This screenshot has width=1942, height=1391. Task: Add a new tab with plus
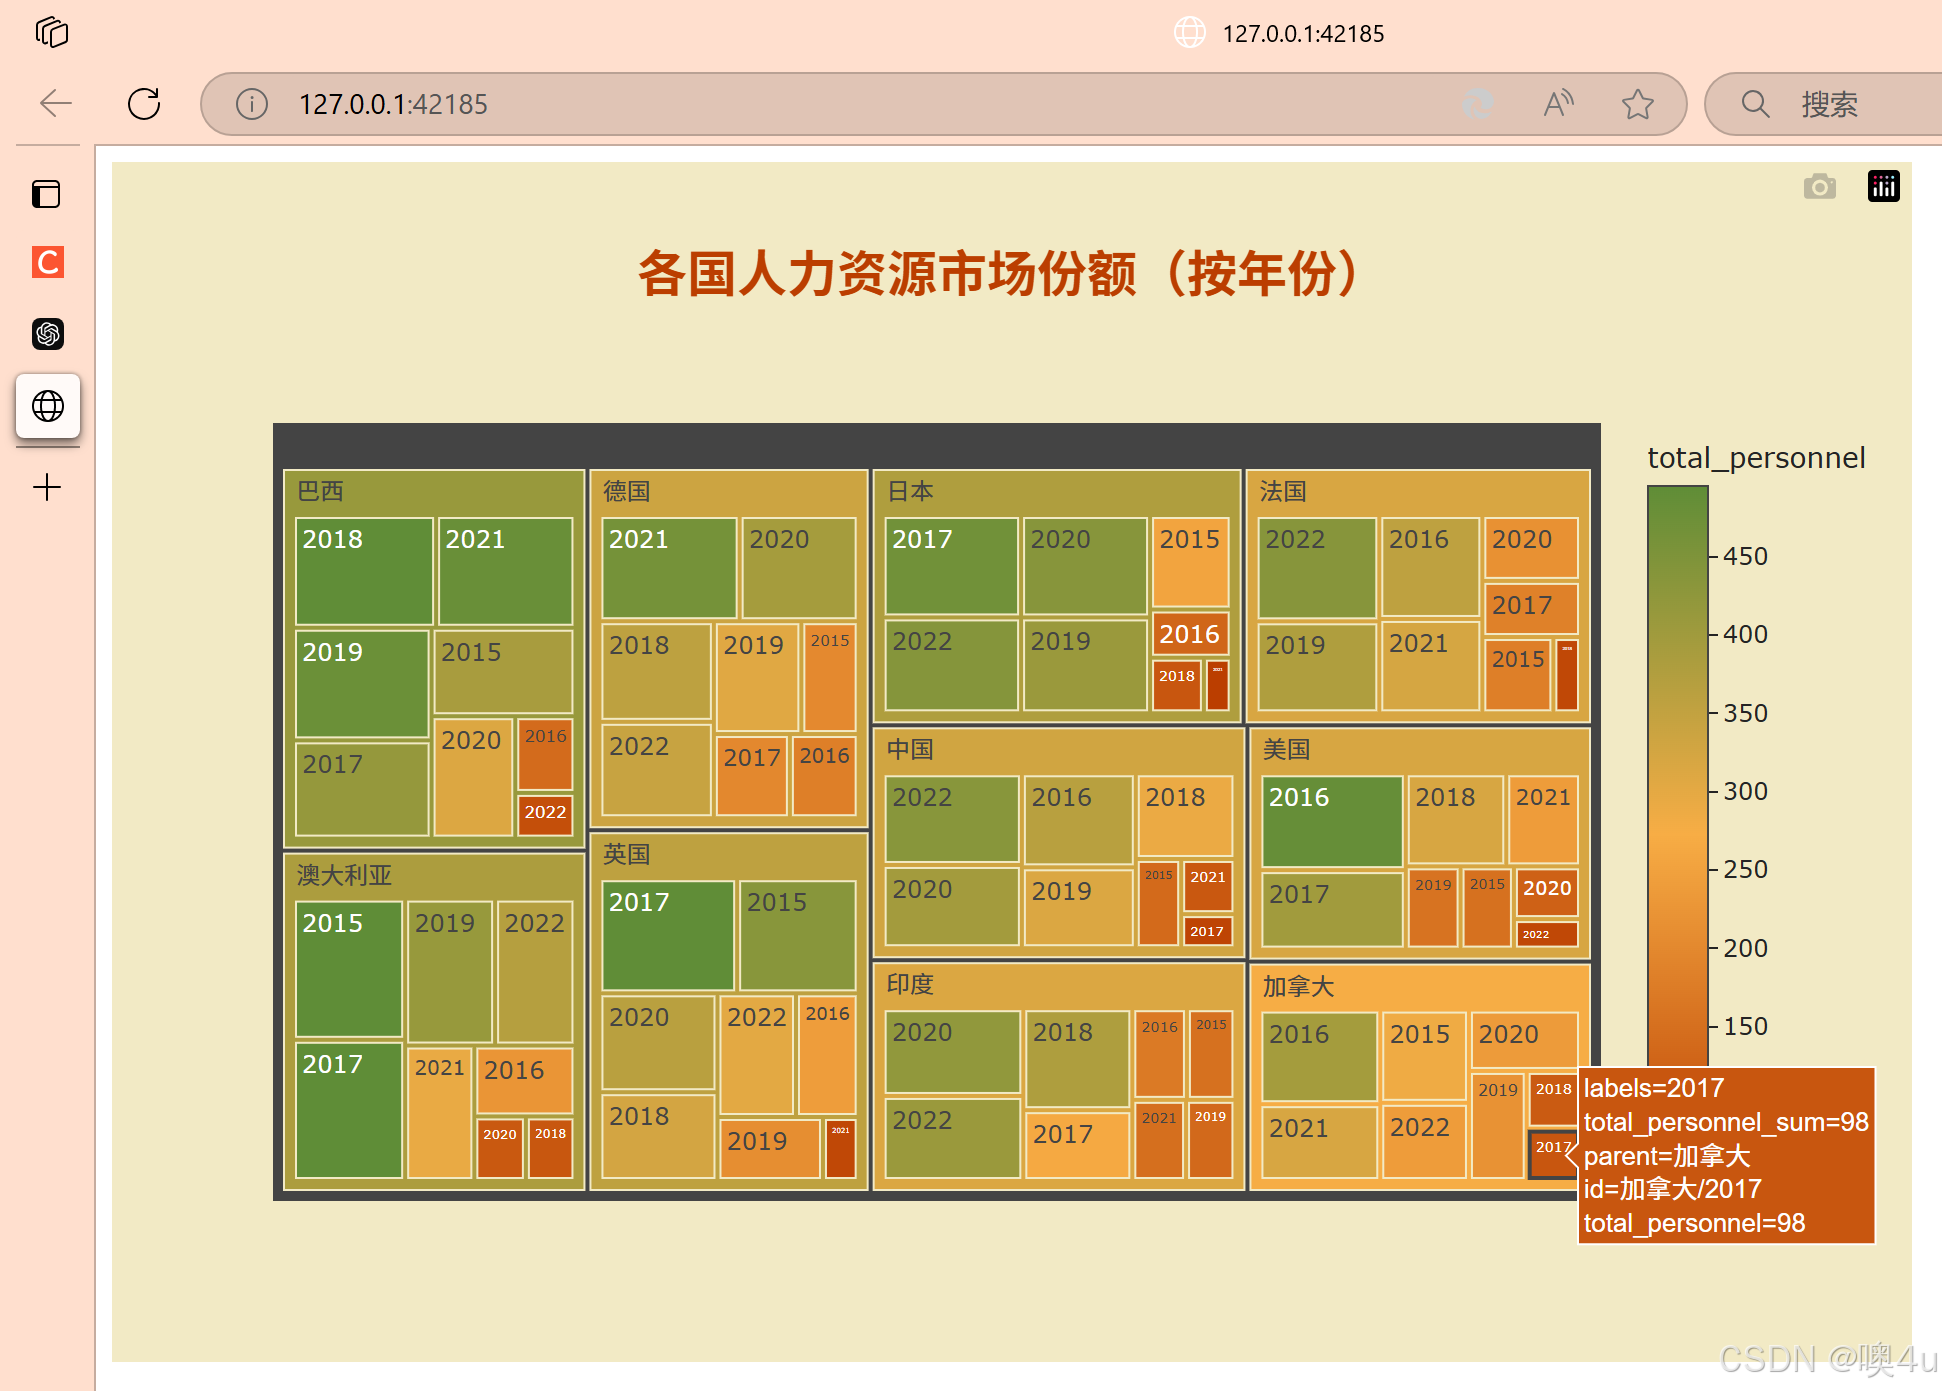tap(47, 487)
